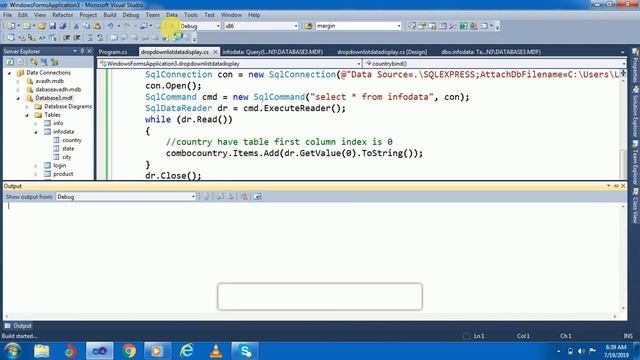Open the Team Explorer side tab

(636, 163)
